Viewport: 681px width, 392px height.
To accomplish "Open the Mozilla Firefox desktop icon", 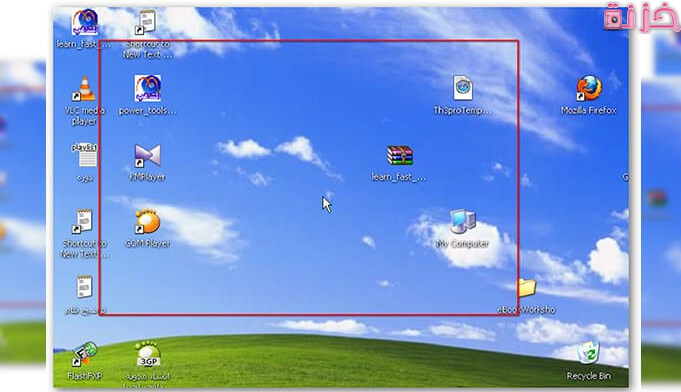I will click(589, 89).
